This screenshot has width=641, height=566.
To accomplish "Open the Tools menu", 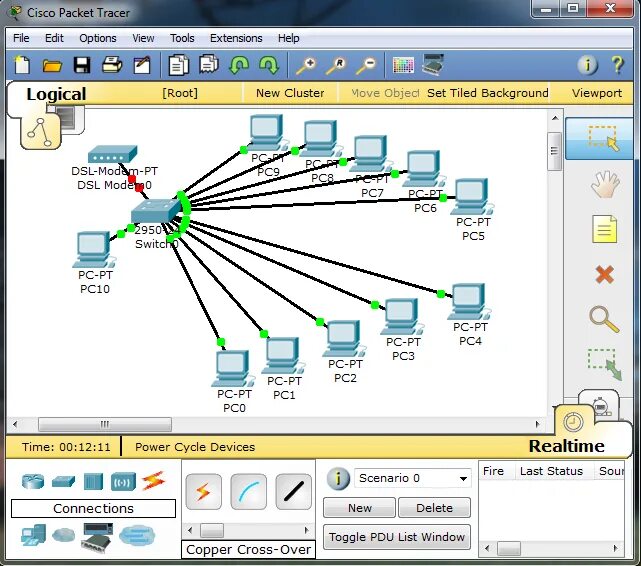I will pyautogui.click(x=182, y=38).
